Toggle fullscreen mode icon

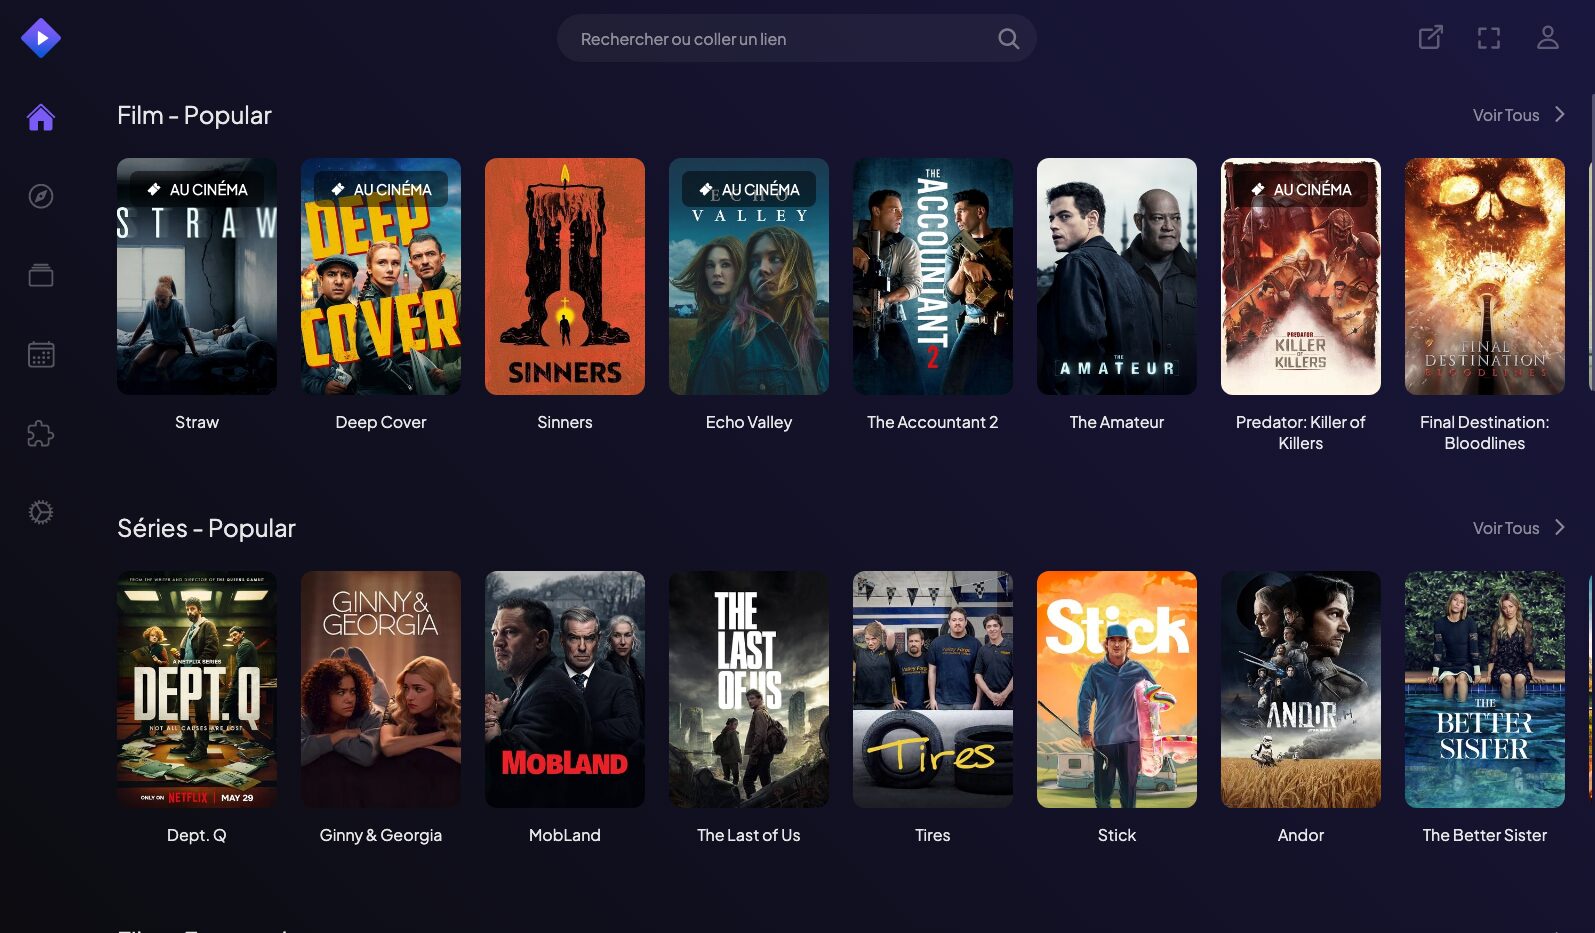coord(1489,38)
